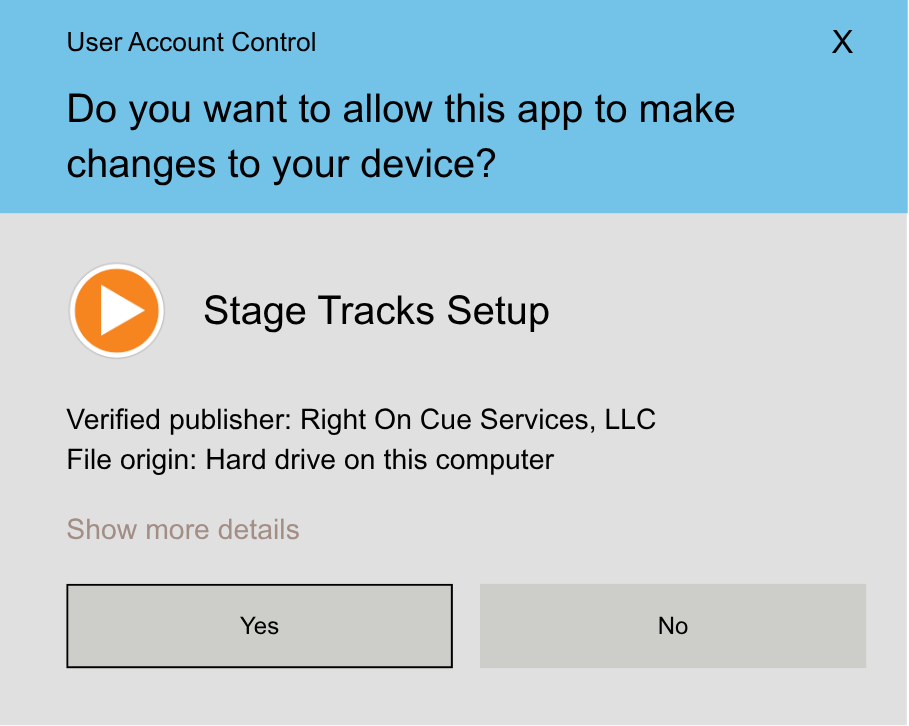
Task: Click the word Setup in the app name
Action: pyautogui.click(x=498, y=311)
